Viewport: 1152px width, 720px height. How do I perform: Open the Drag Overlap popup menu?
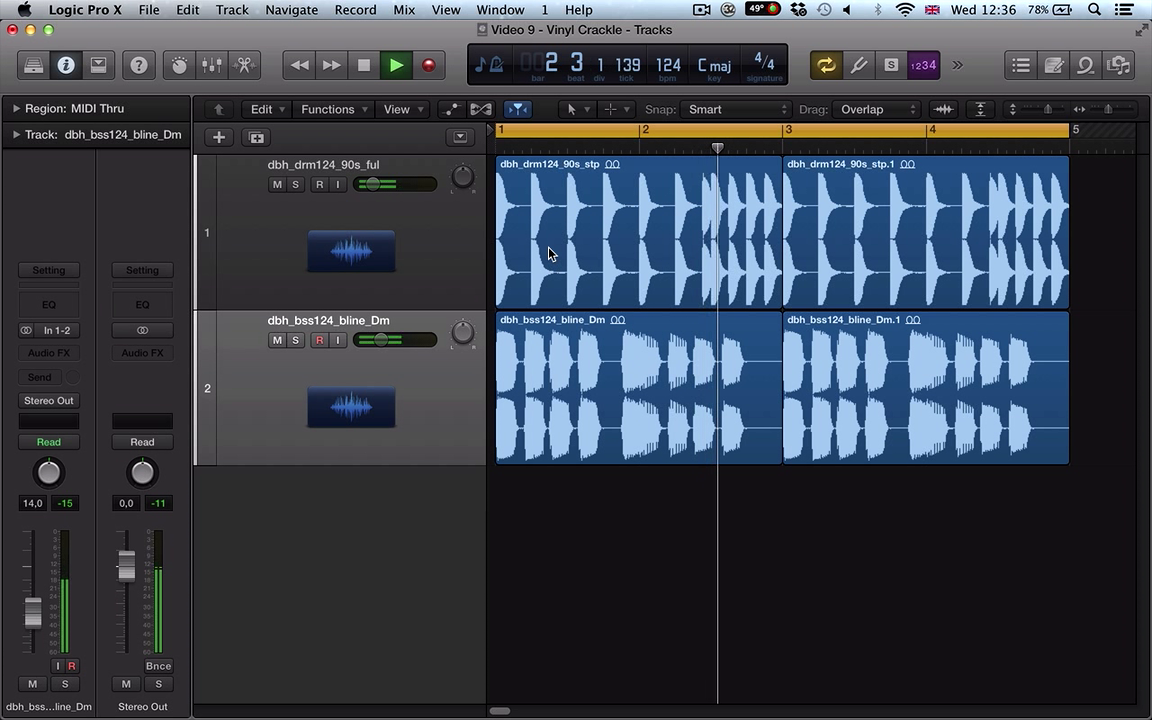pyautogui.click(x=876, y=109)
